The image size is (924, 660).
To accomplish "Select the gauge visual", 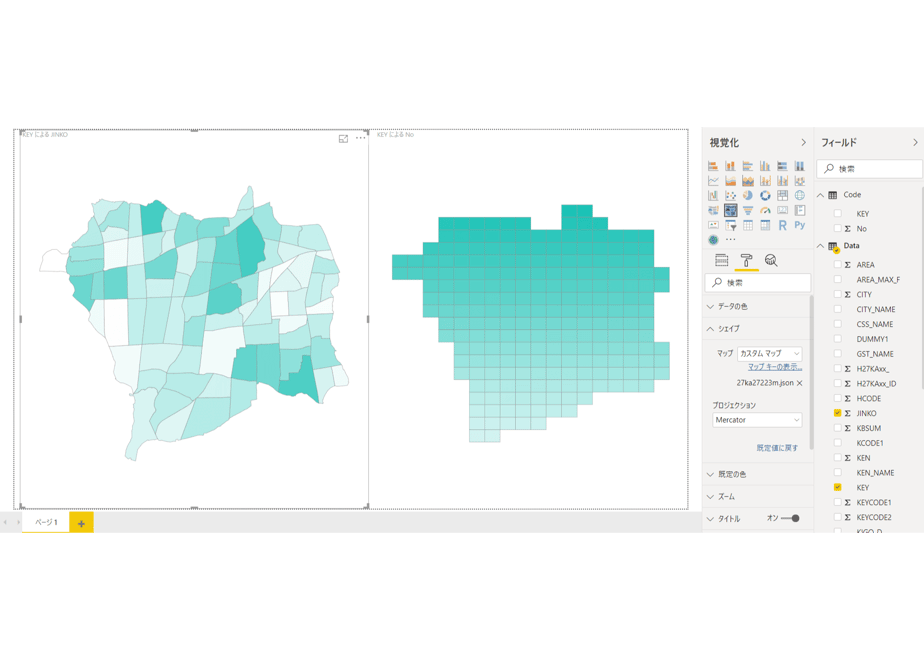I will 765,210.
